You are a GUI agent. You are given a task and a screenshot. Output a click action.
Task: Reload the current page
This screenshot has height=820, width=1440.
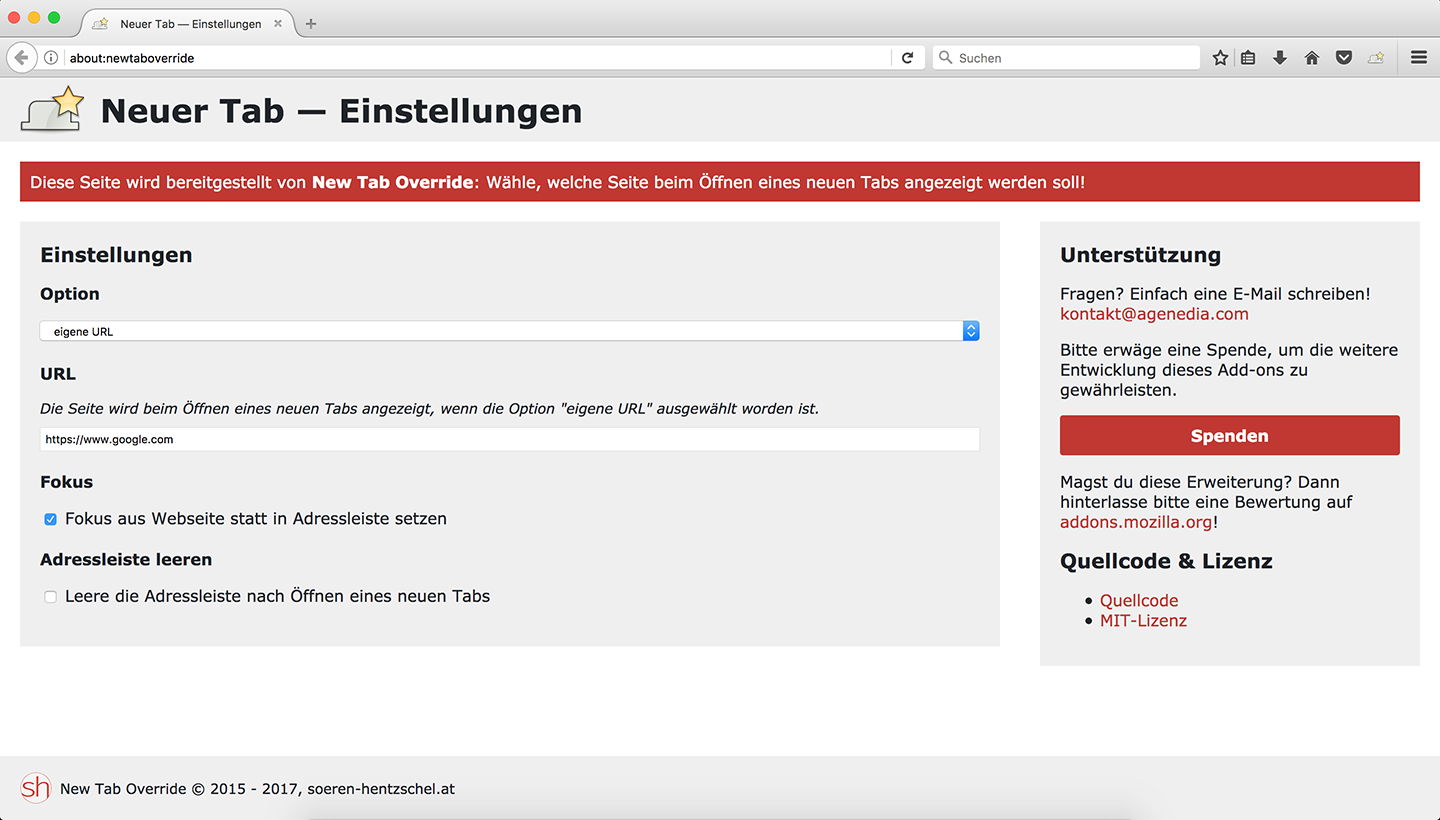(907, 58)
